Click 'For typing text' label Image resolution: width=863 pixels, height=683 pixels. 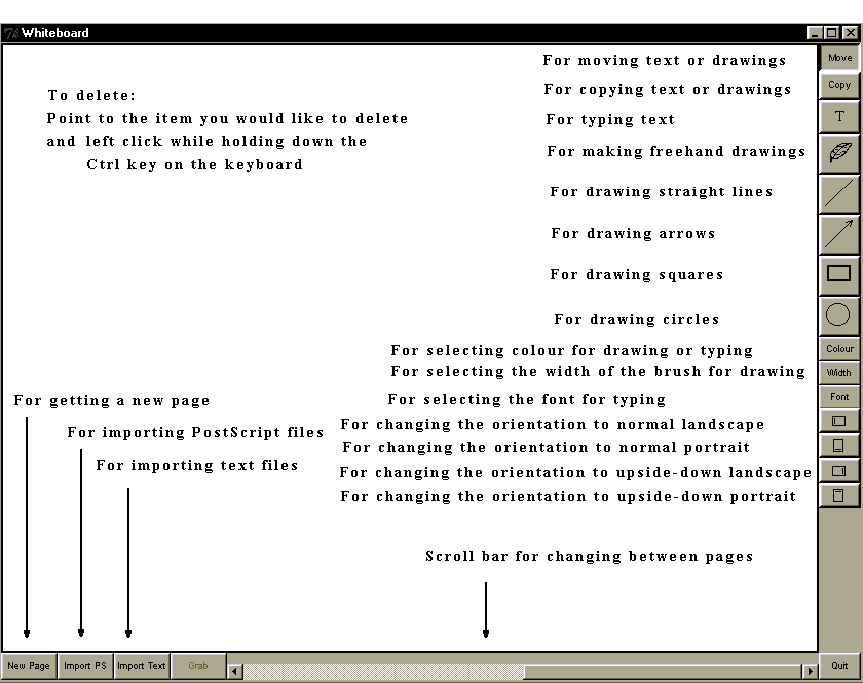(610, 119)
